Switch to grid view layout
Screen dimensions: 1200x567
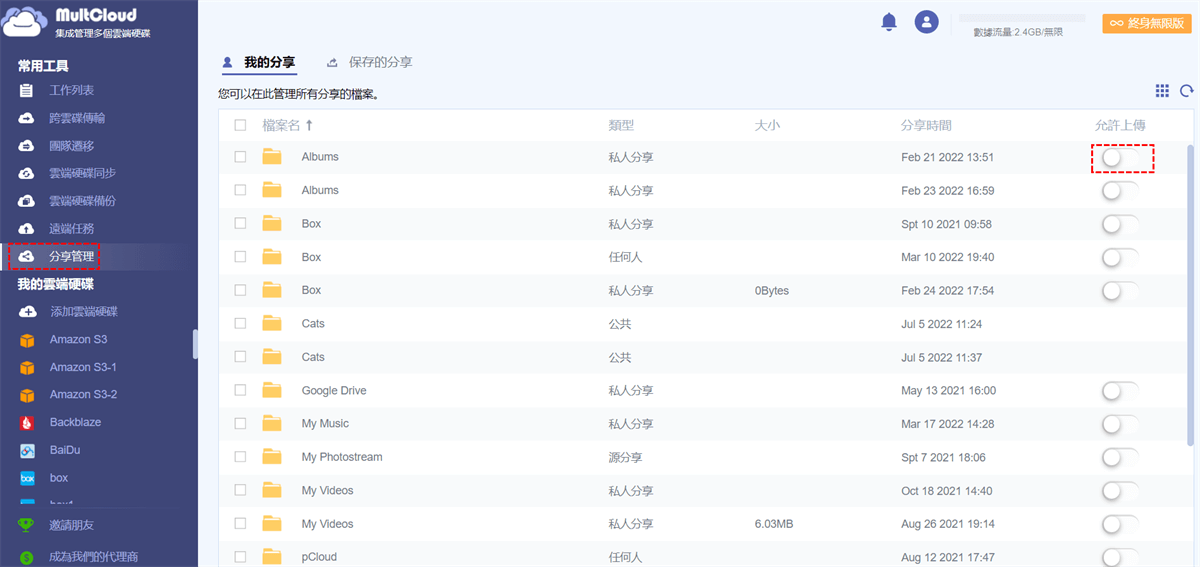click(x=1162, y=91)
